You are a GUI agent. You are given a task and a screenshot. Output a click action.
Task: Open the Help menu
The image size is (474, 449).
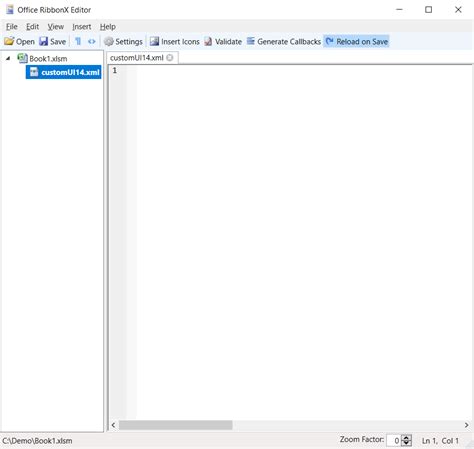click(x=108, y=27)
